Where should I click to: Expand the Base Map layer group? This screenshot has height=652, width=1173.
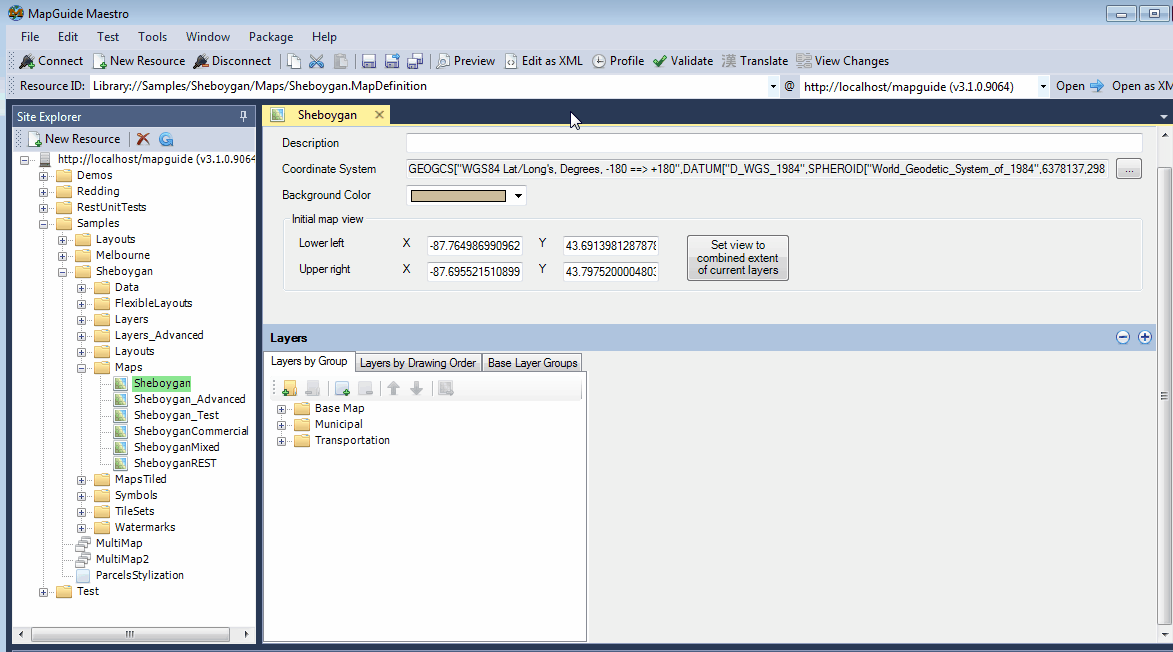pyautogui.click(x=281, y=408)
